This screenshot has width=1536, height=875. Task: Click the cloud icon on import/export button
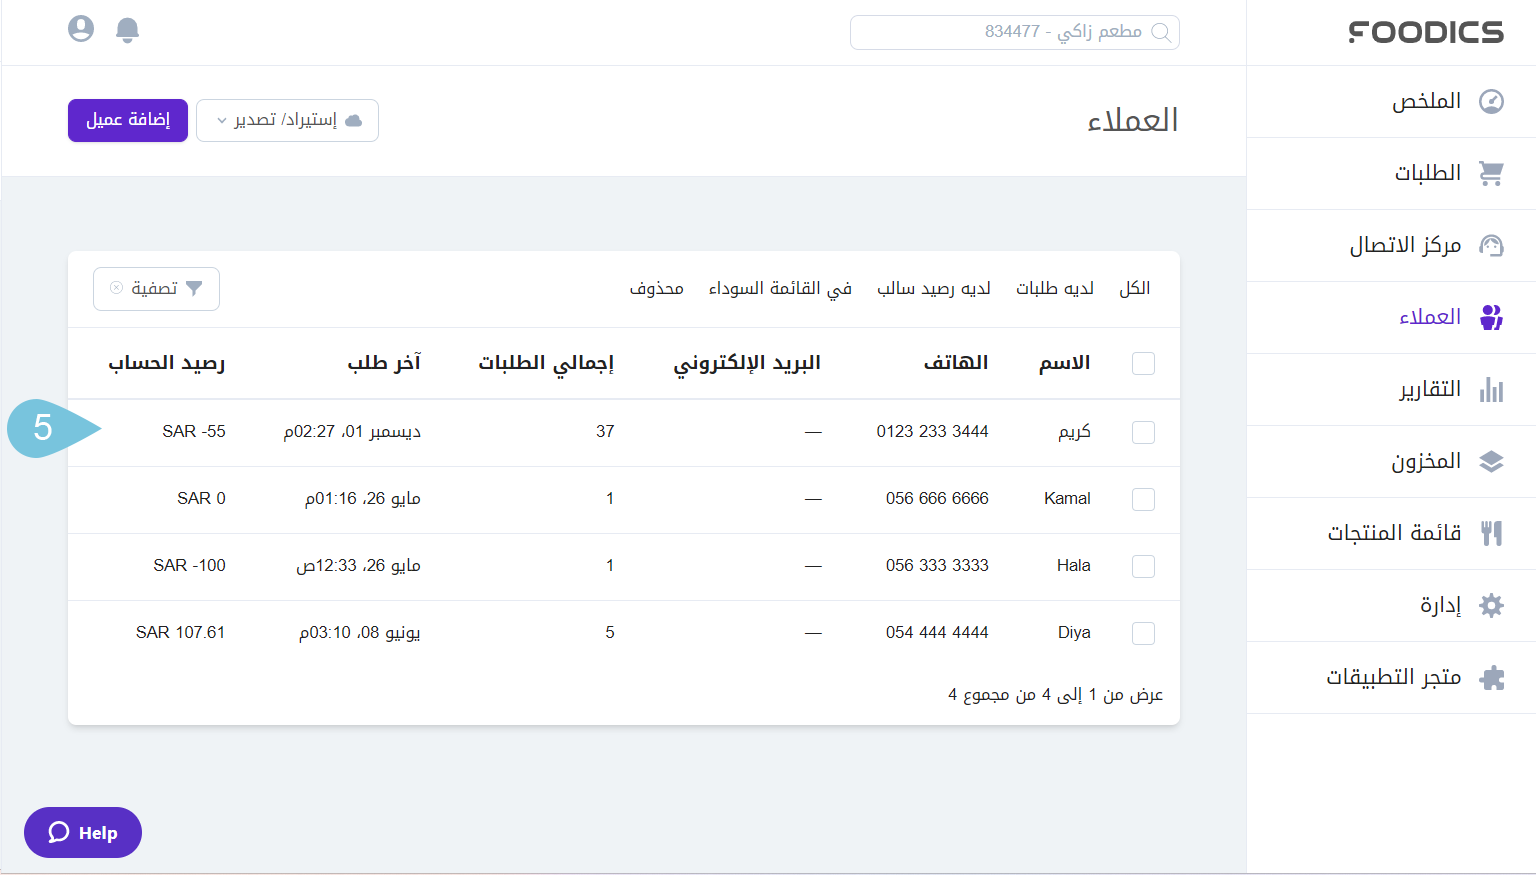click(353, 121)
